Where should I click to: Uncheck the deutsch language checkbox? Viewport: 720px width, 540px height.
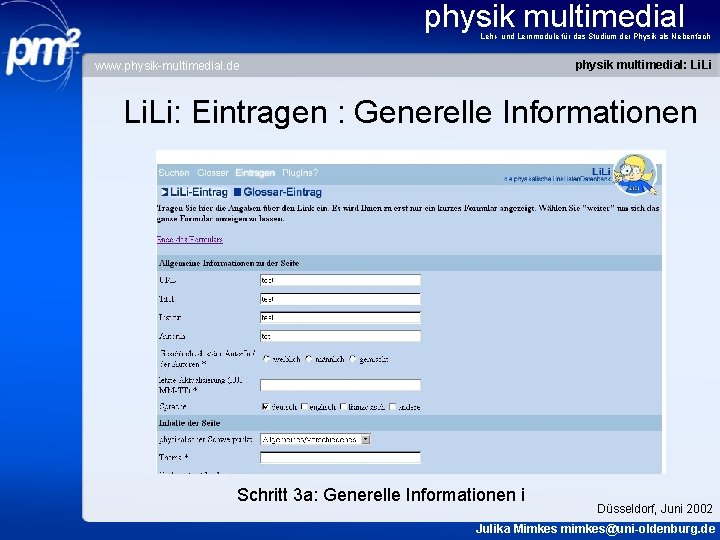(265, 406)
